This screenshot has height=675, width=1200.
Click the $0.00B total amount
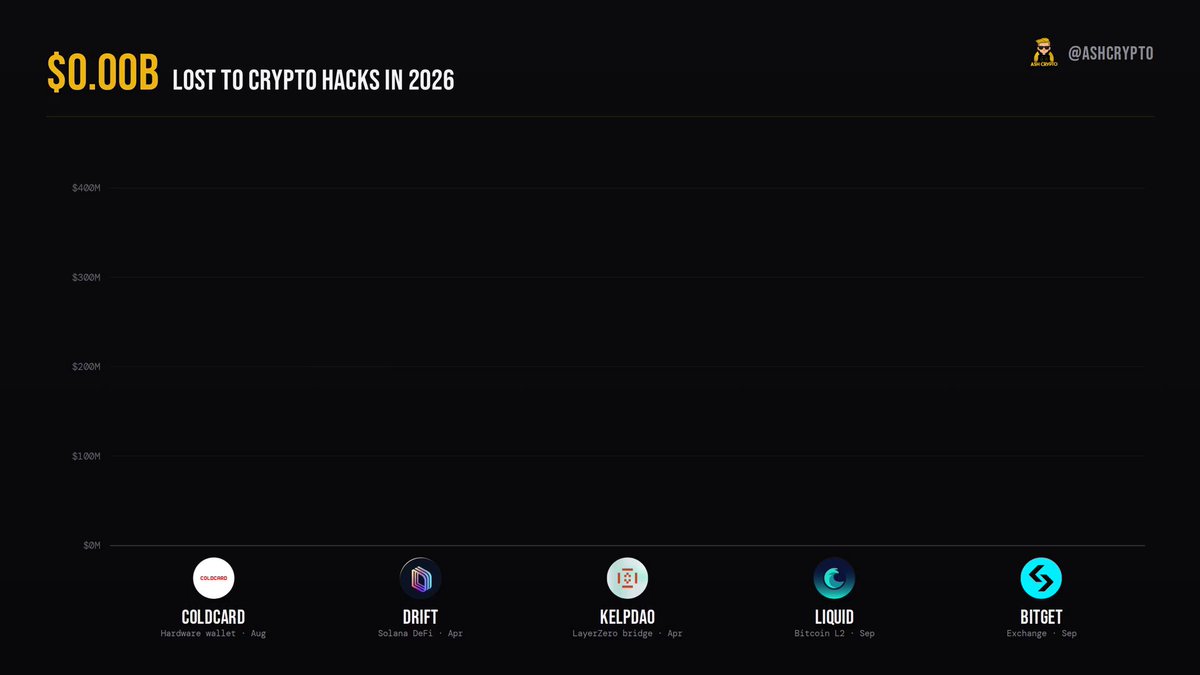coord(102,74)
